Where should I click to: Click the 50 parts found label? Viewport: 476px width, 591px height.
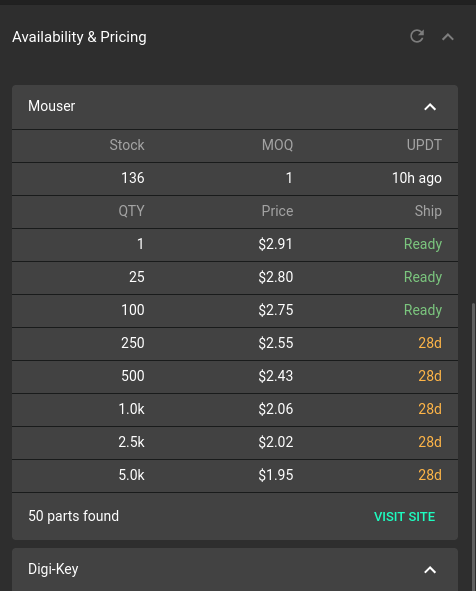pyautogui.click(x=73, y=516)
